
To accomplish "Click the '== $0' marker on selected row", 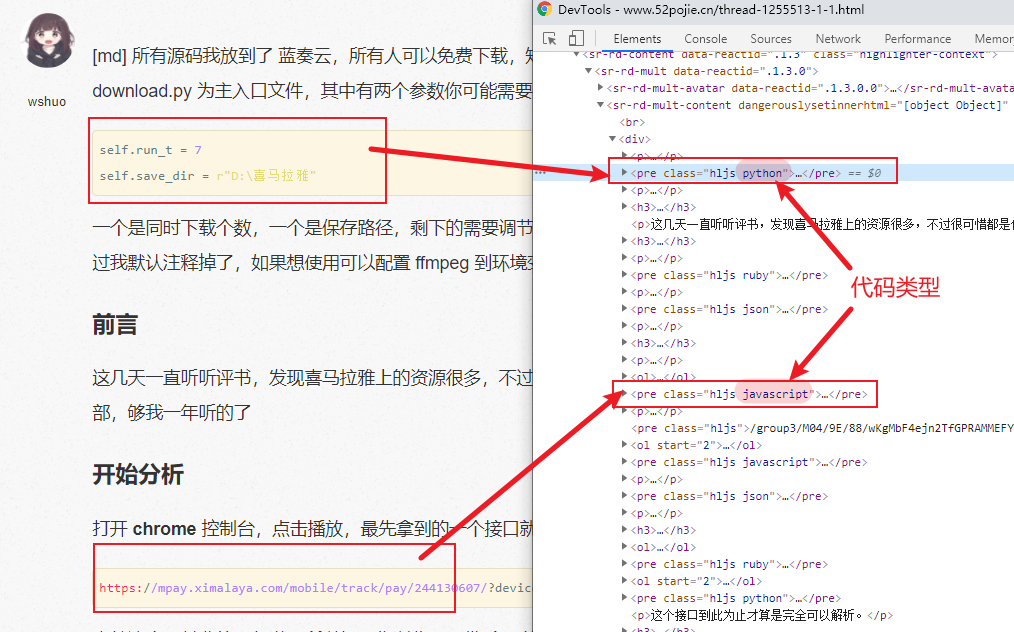I will (x=865, y=173).
